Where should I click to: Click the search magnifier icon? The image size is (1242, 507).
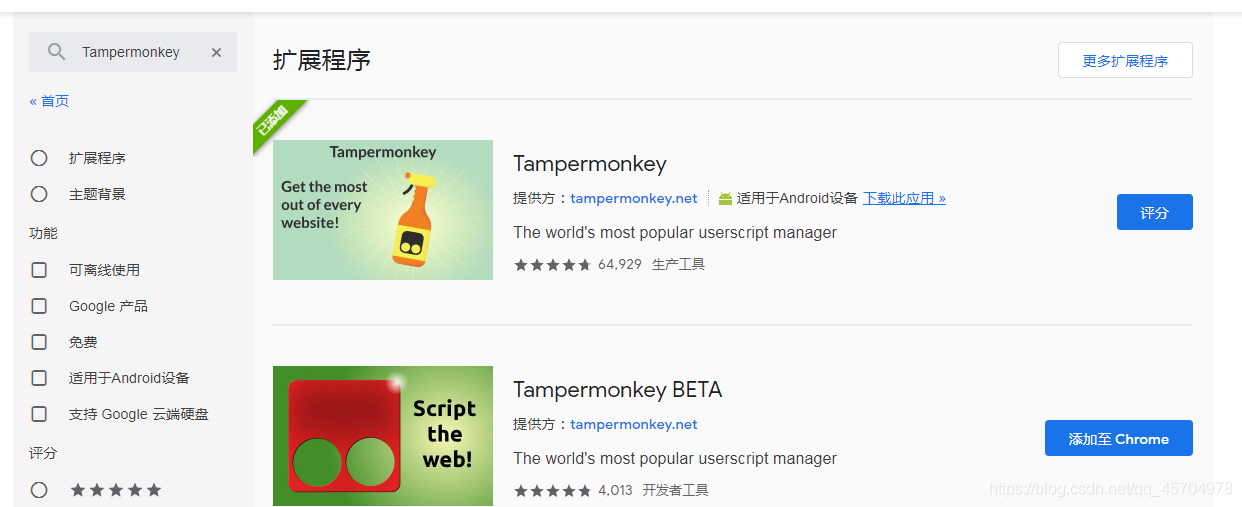click(57, 52)
